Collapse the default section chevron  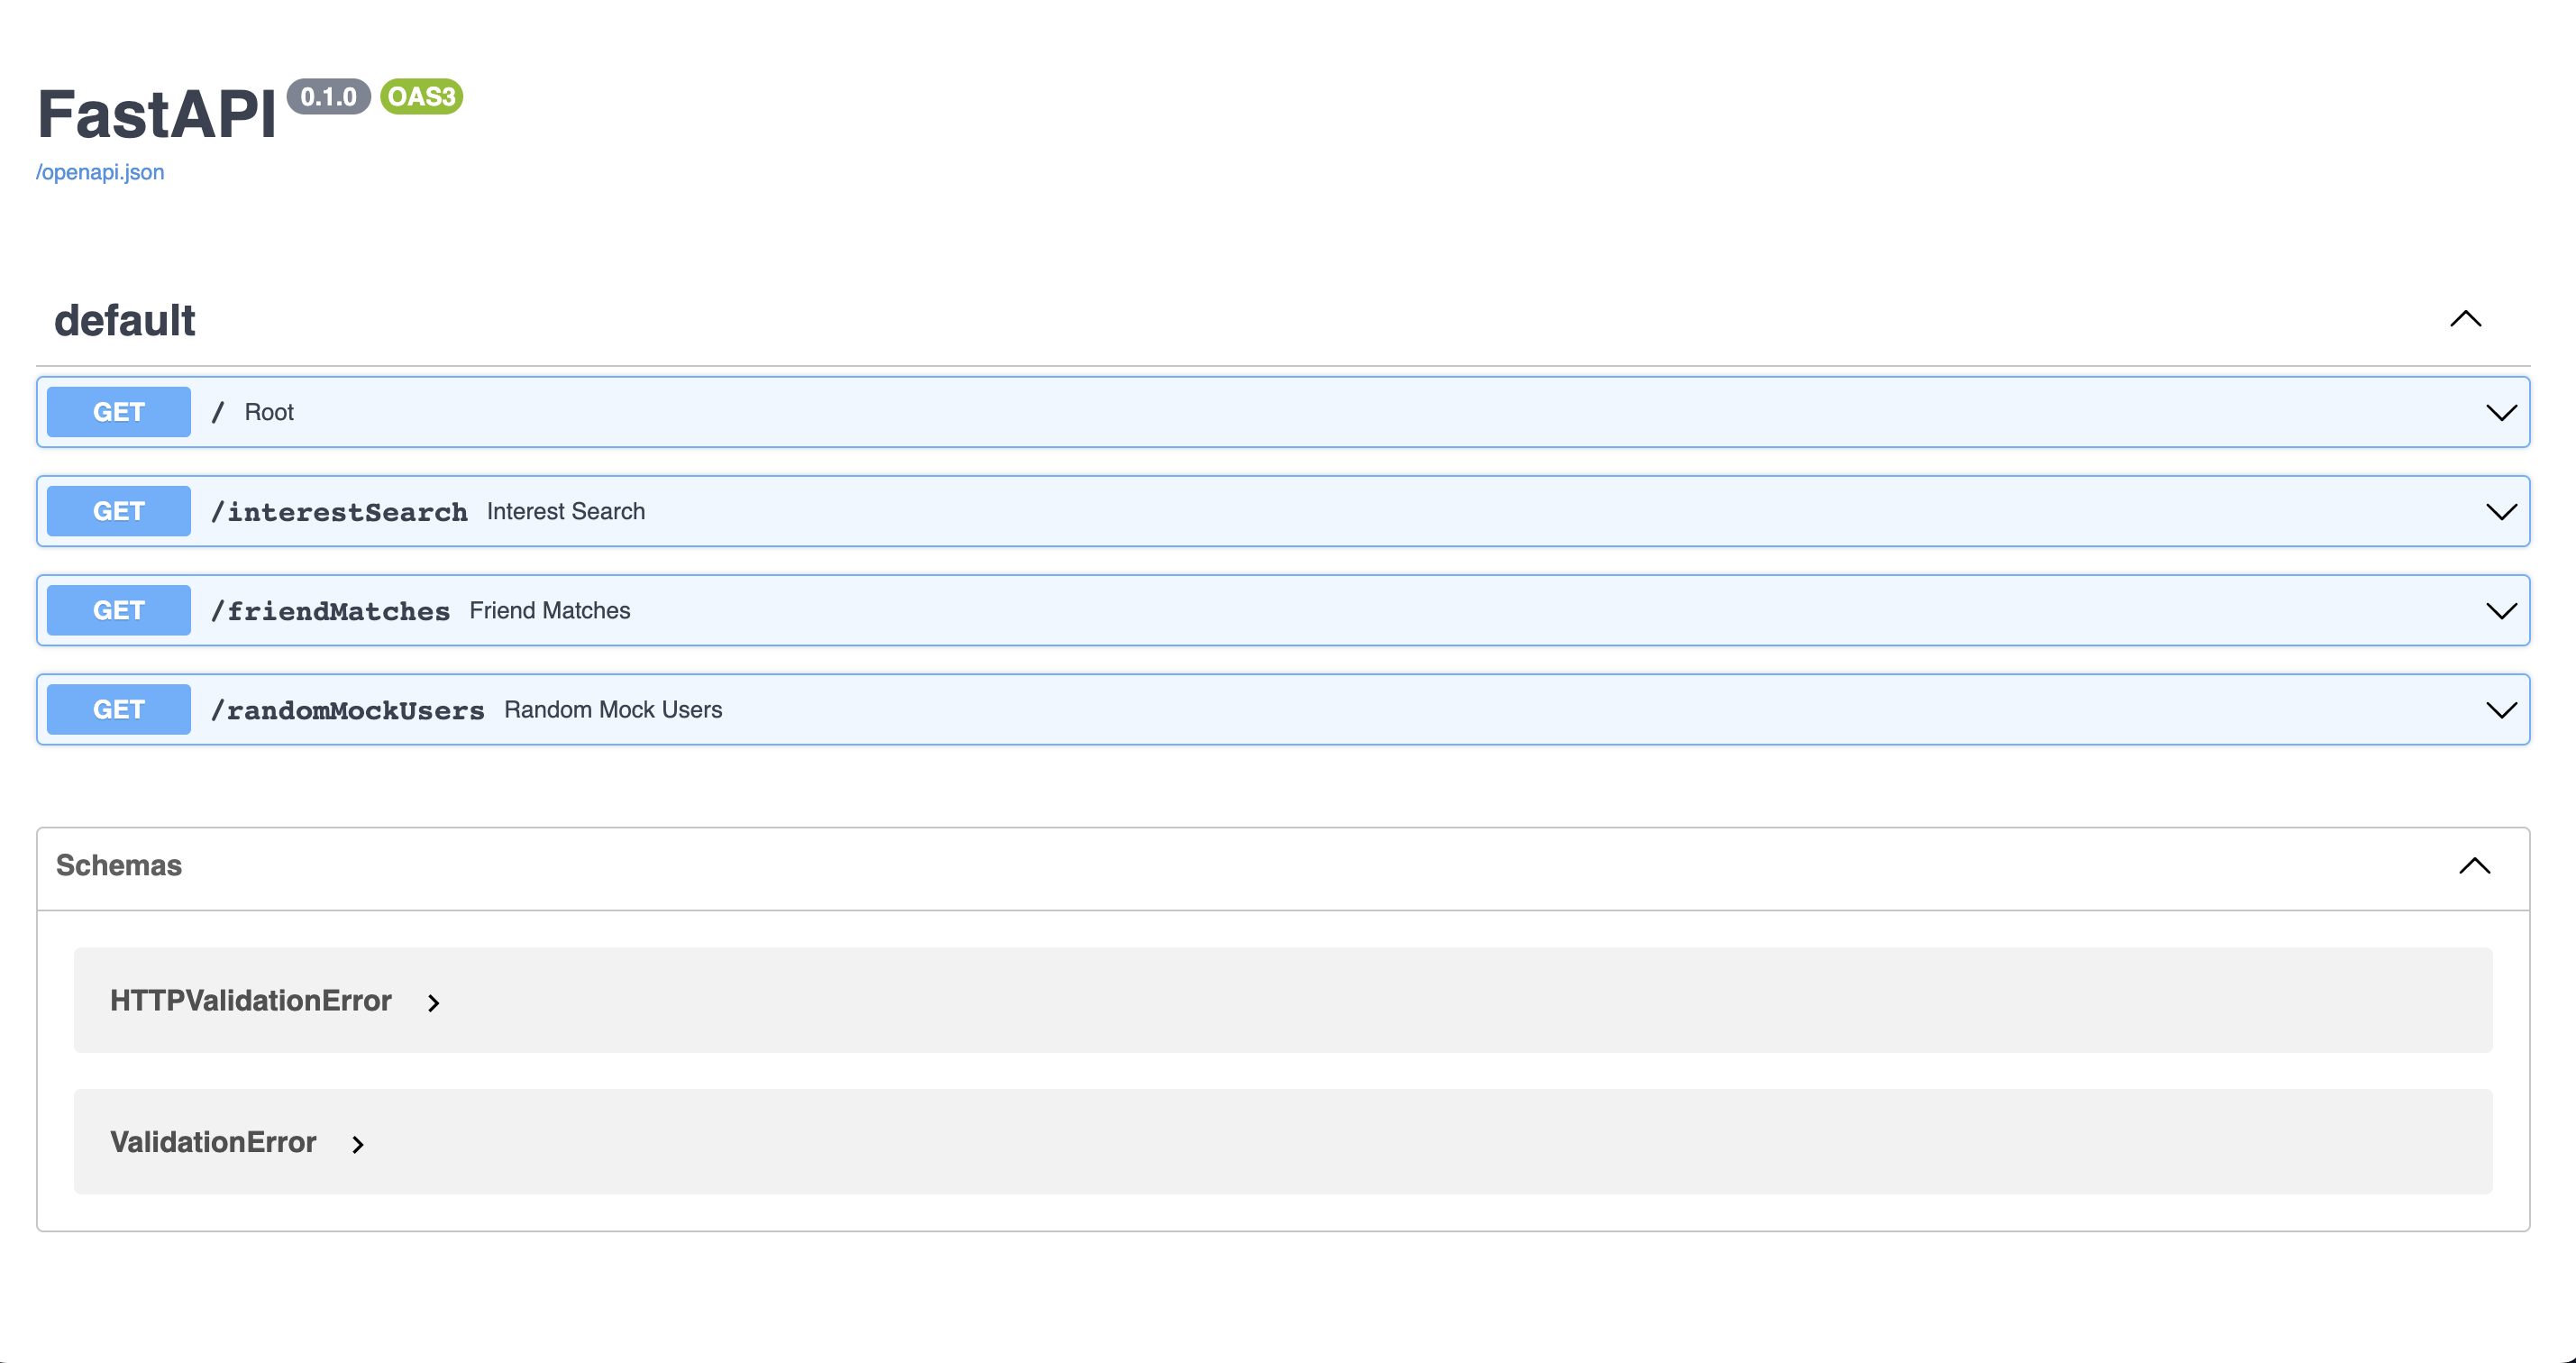tap(2465, 319)
